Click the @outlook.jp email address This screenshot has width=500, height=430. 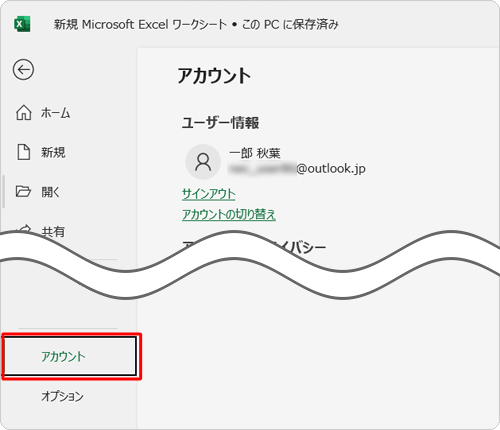tap(297, 169)
